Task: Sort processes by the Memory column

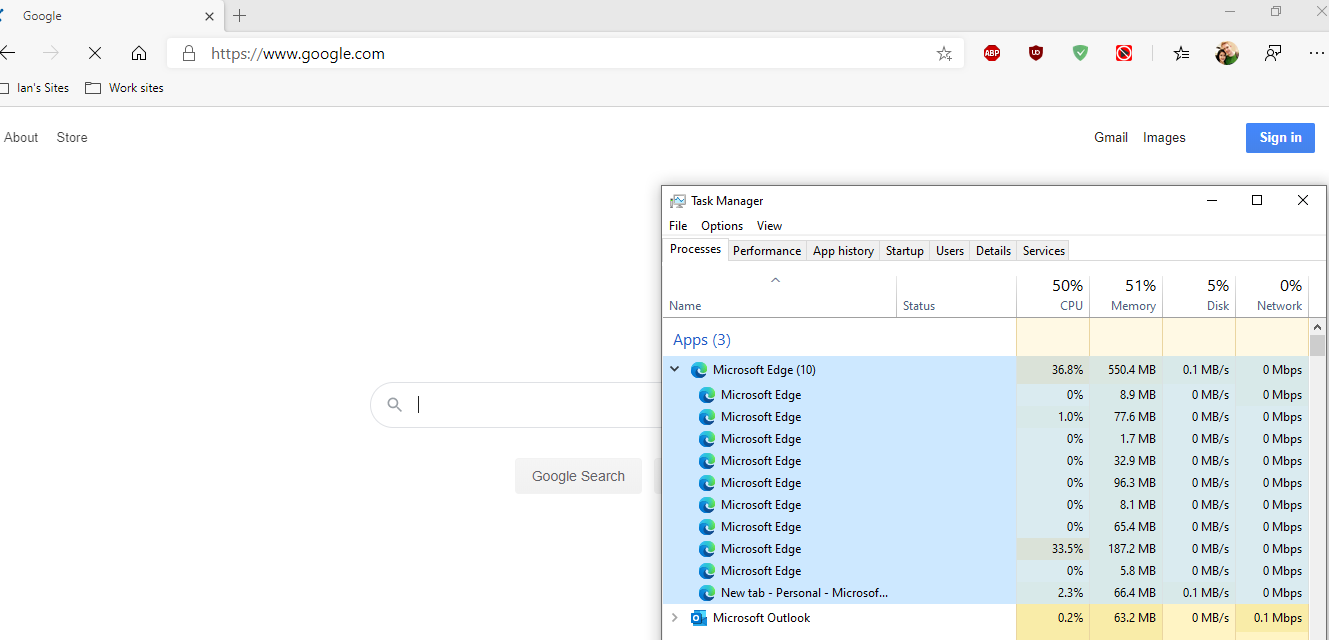Action: pos(1126,296)
